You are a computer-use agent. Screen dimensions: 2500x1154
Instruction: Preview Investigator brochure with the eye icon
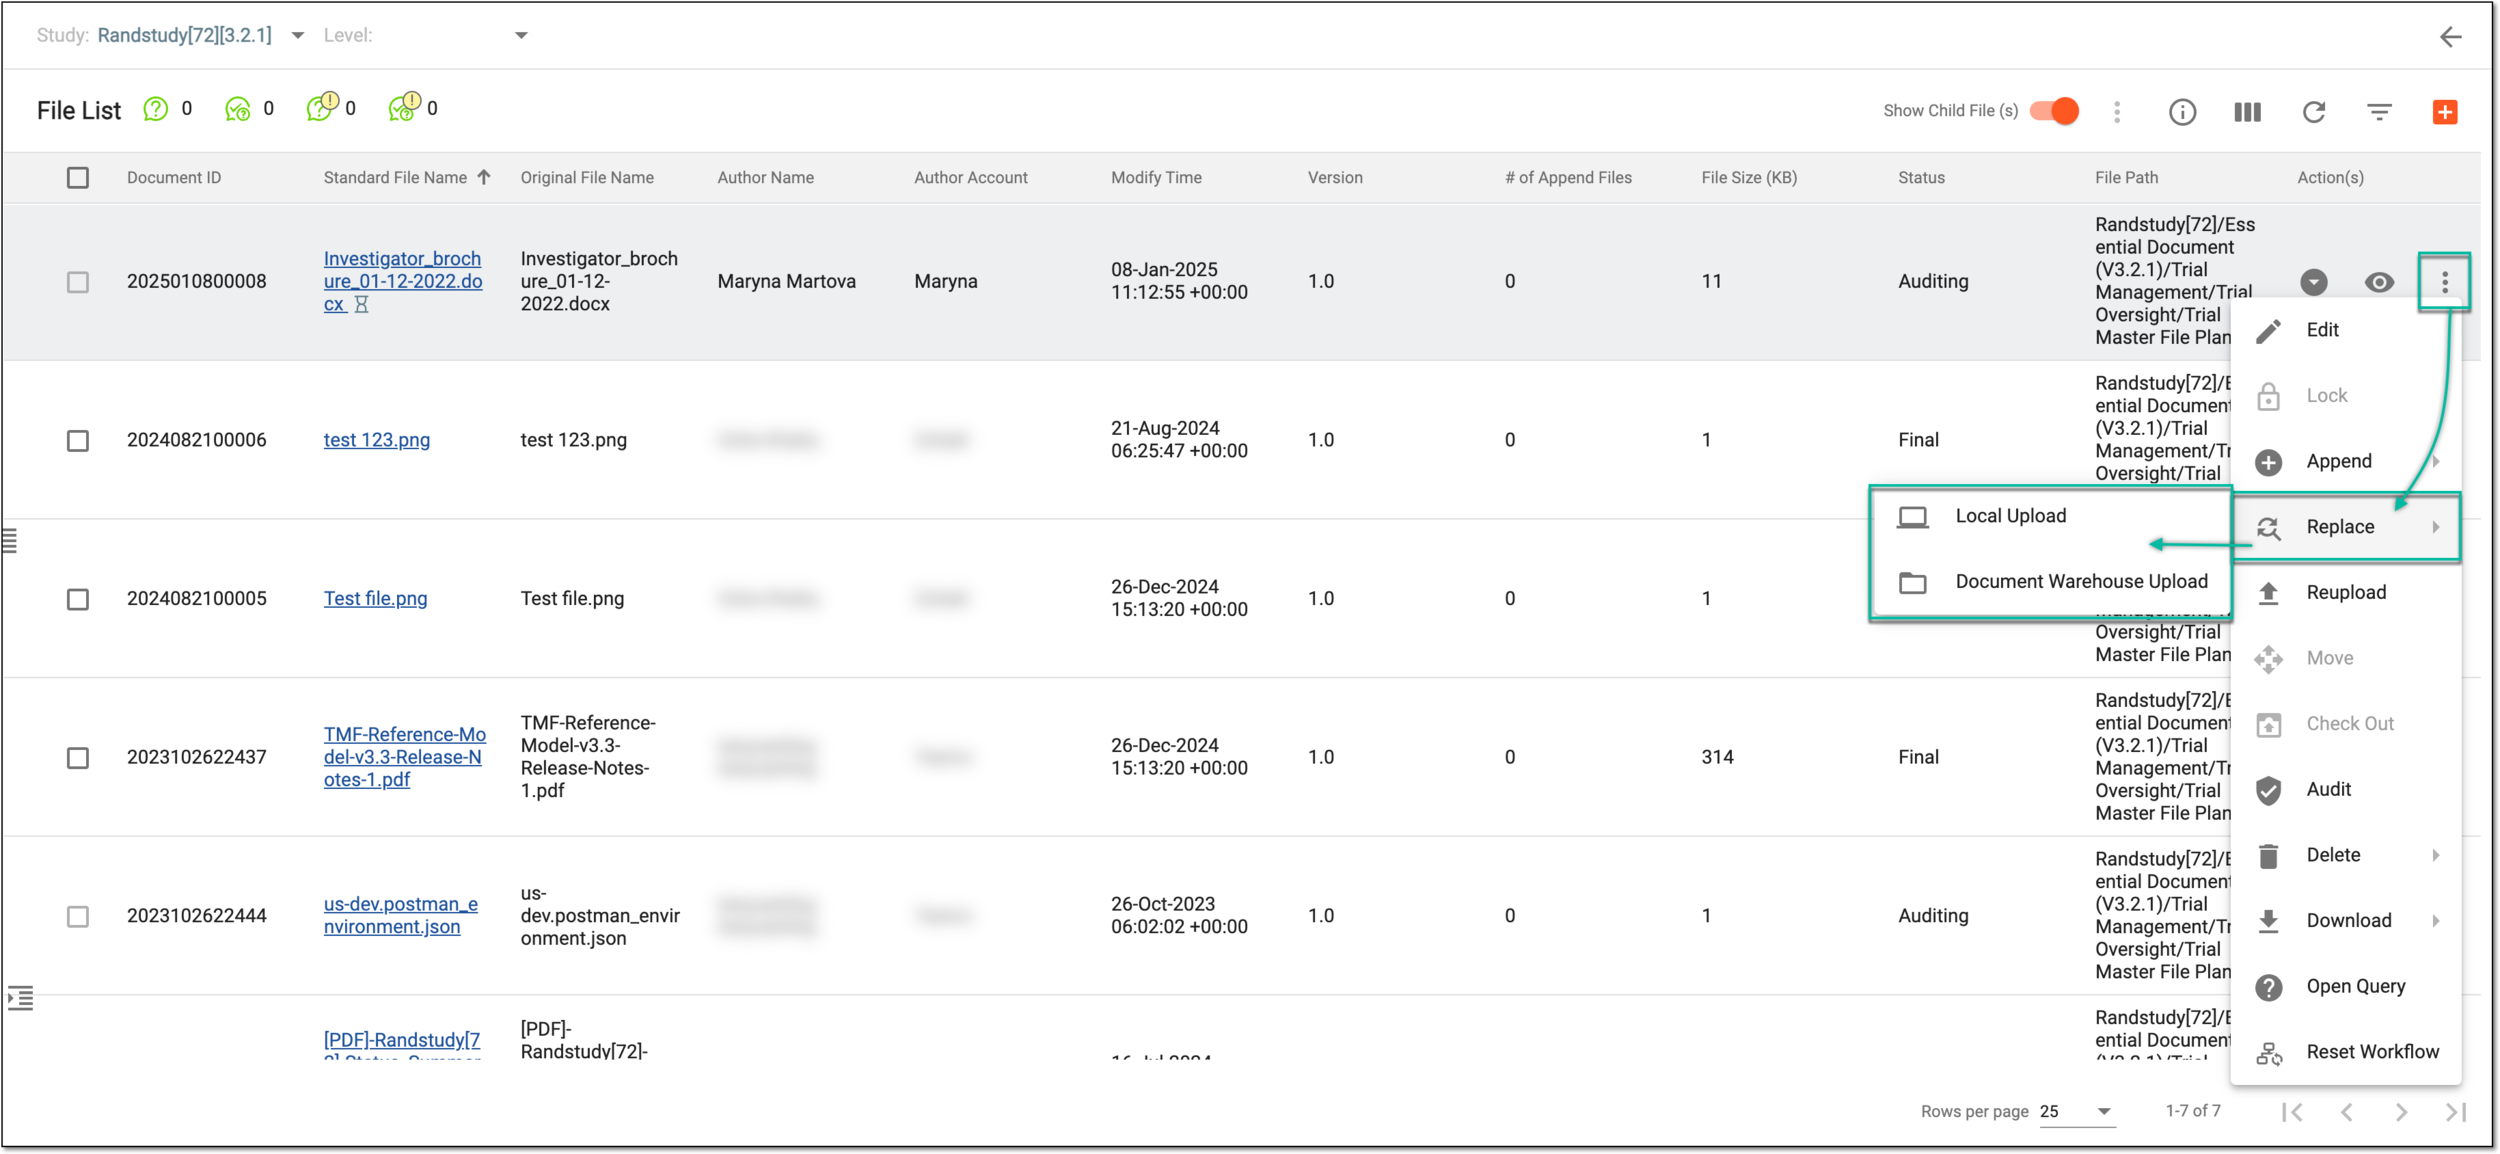point(2379,282)
